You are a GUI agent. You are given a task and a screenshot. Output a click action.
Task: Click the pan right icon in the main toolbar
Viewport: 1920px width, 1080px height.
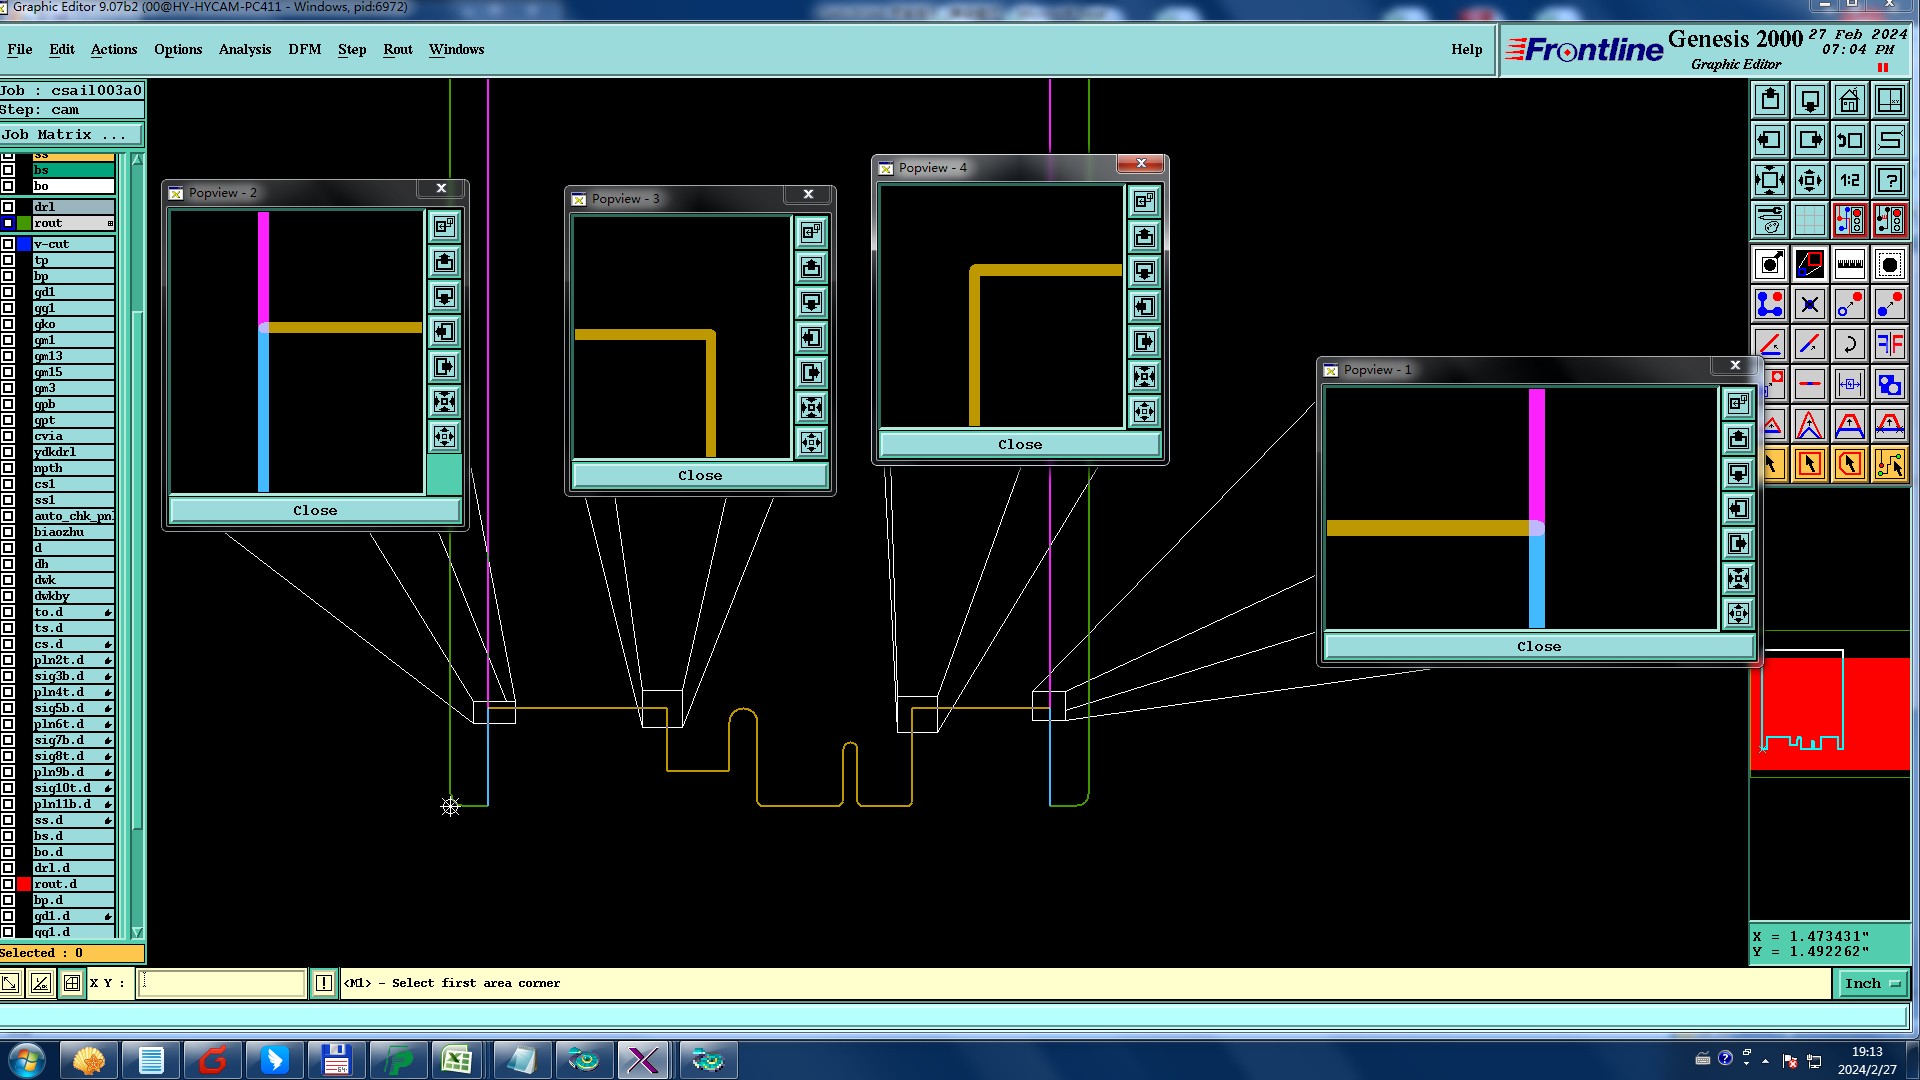(1810, 140)
